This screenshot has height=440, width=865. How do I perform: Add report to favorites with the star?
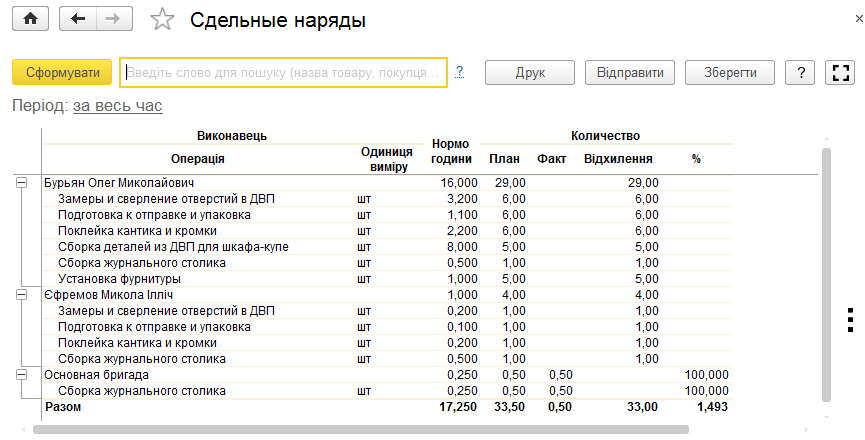[162, 20]
